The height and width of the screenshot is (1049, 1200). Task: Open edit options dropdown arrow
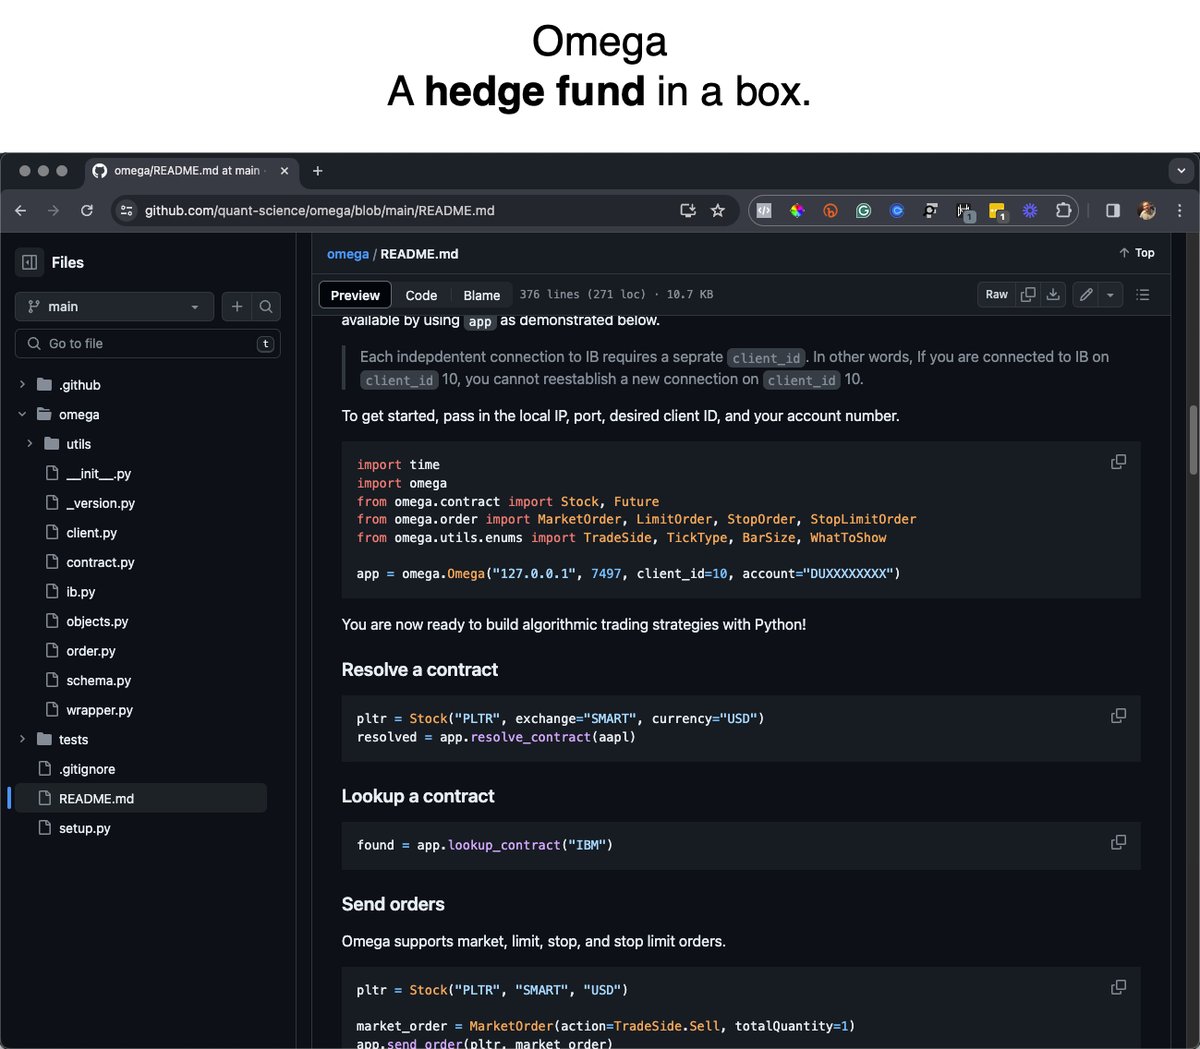(1111, 294)
